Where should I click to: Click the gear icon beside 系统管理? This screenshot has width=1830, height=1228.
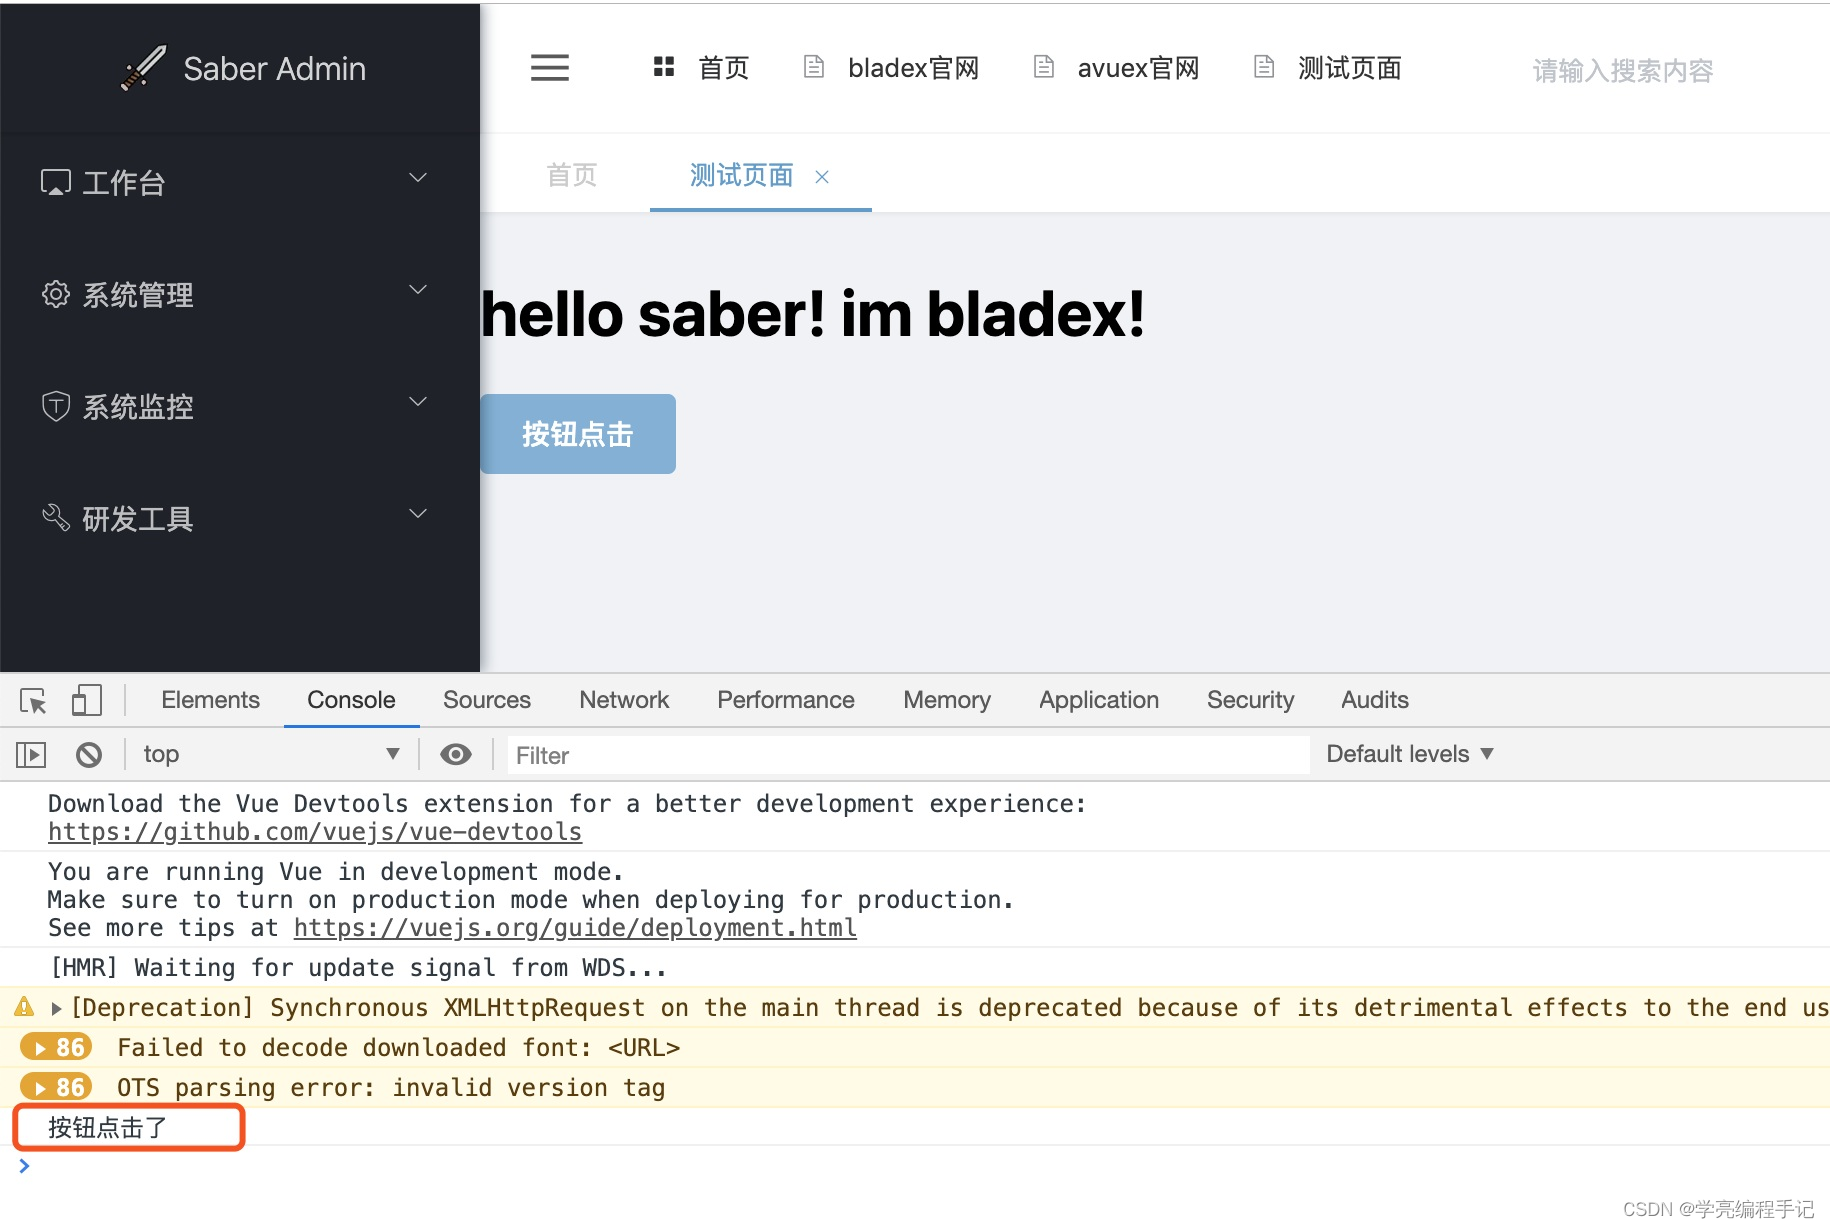pos(56,294)
